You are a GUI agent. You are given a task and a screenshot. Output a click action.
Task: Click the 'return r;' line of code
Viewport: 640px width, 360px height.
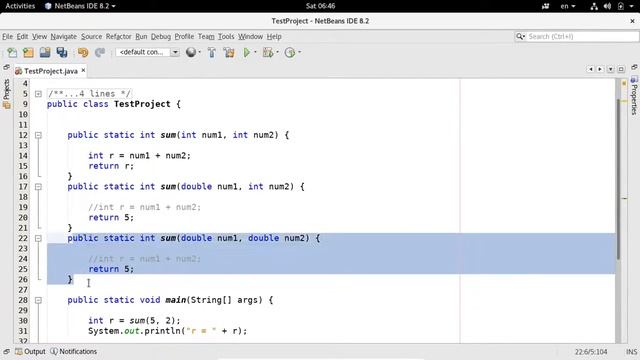click(111, 166)
